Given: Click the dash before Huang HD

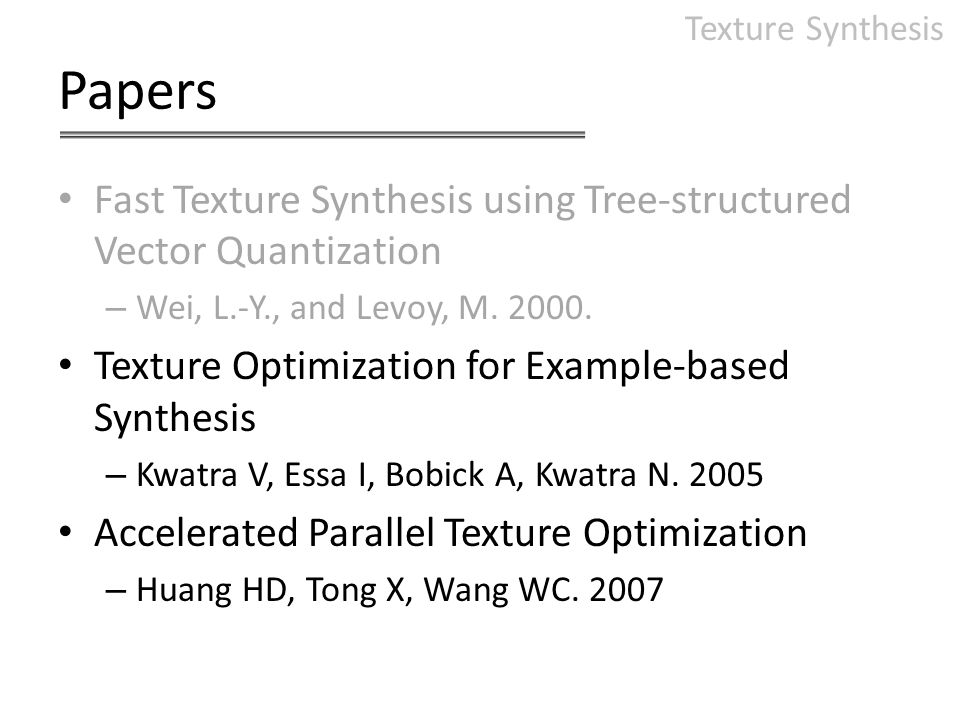Looking at the screenshot, I should [116, 591].
